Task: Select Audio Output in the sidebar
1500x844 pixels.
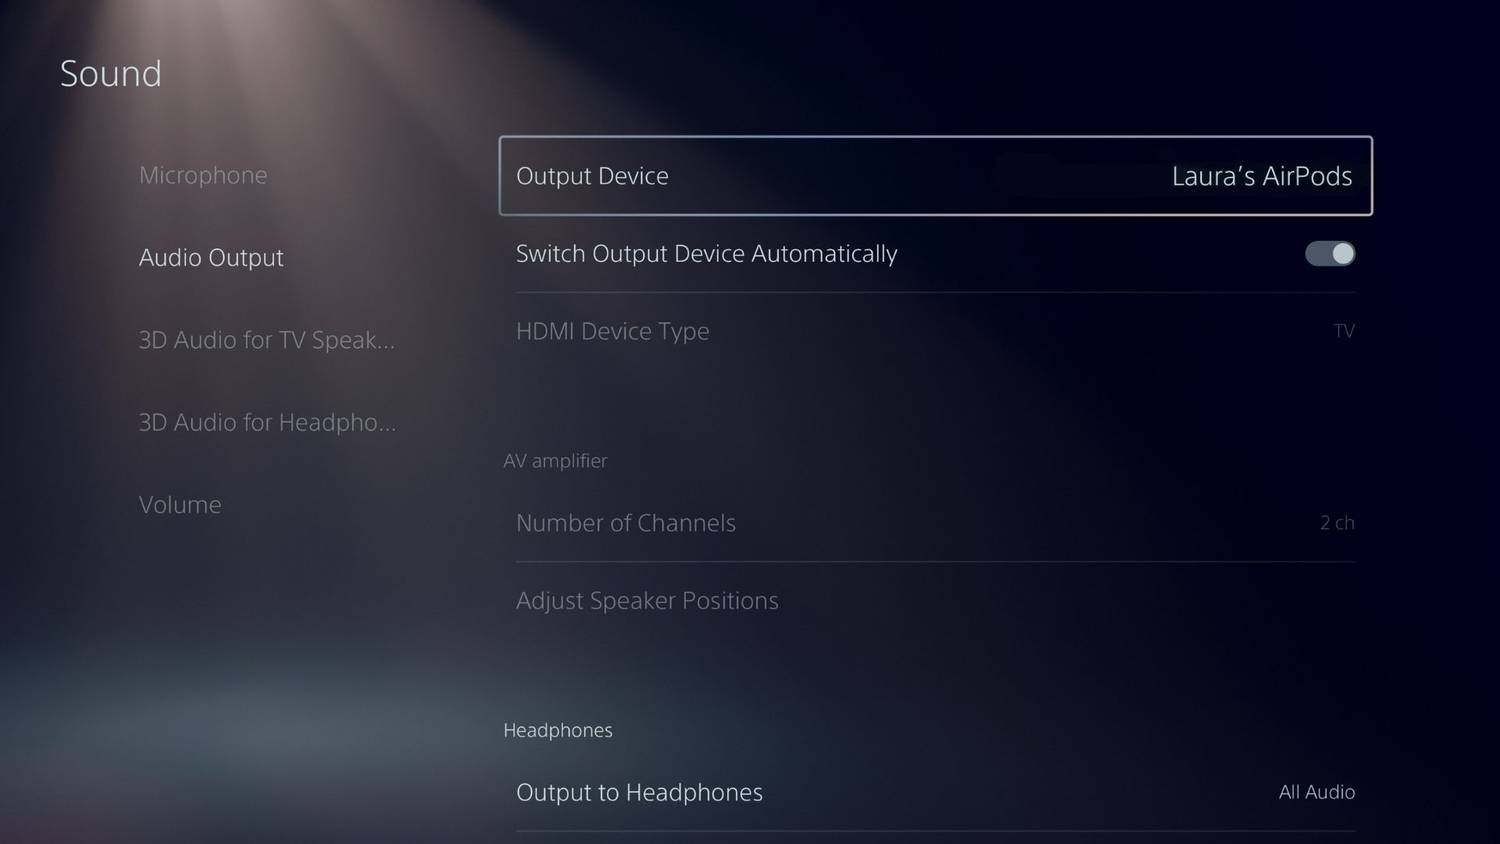Action: (x=211, y=258)
